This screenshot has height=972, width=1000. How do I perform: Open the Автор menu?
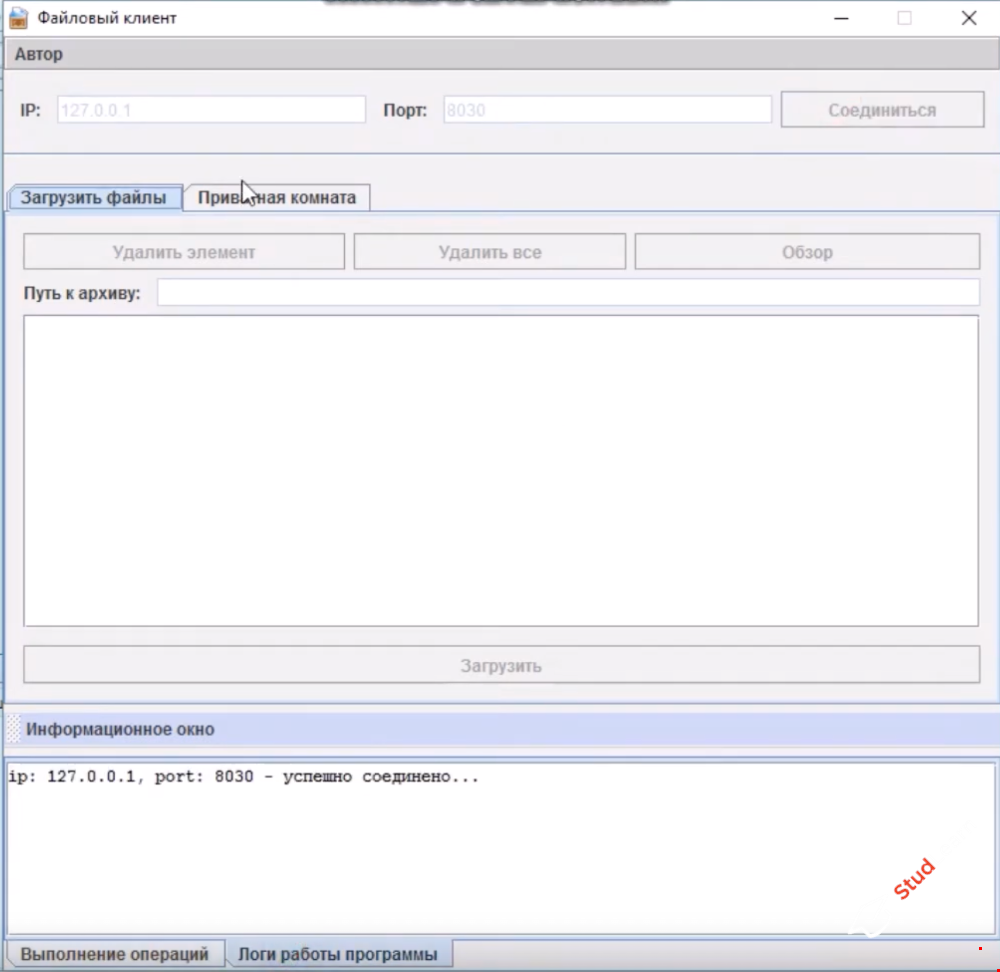[x=39, y=54]
